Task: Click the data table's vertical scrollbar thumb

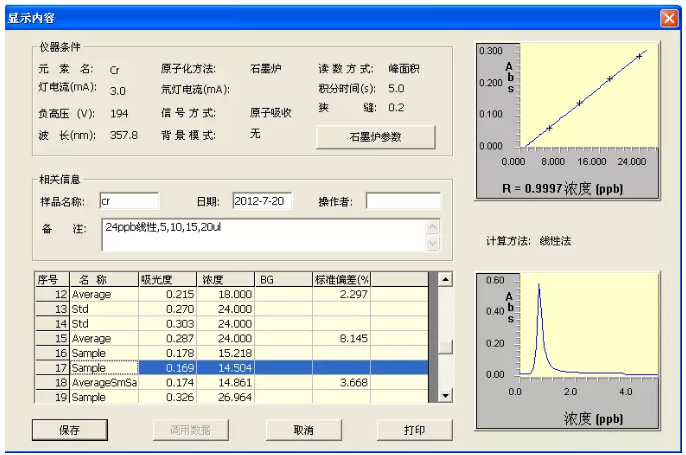Action: (x=446, y=347)
